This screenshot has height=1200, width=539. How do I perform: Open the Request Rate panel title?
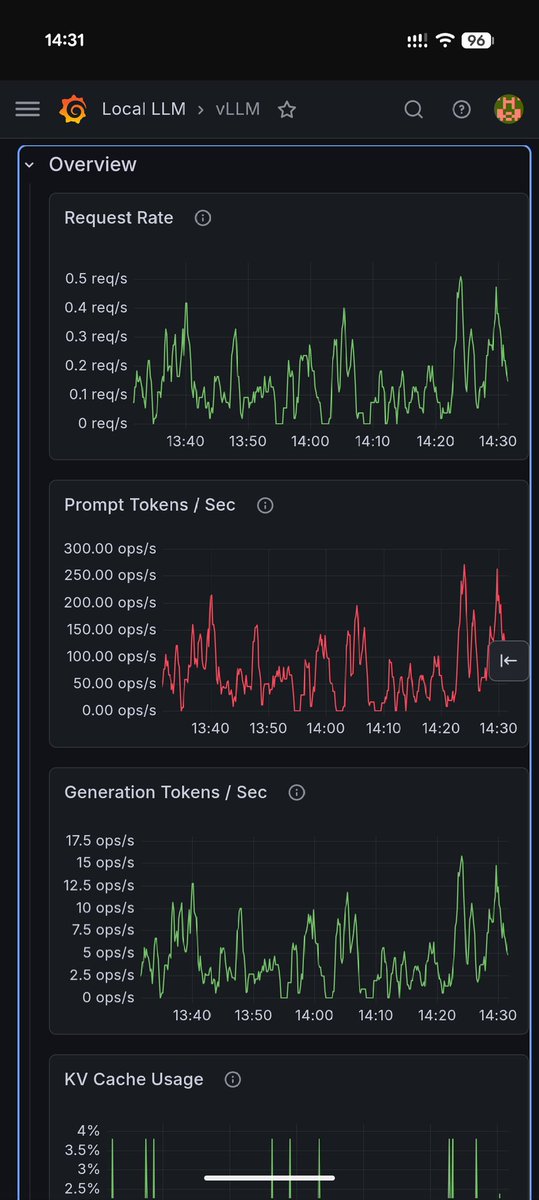[118, 217]
